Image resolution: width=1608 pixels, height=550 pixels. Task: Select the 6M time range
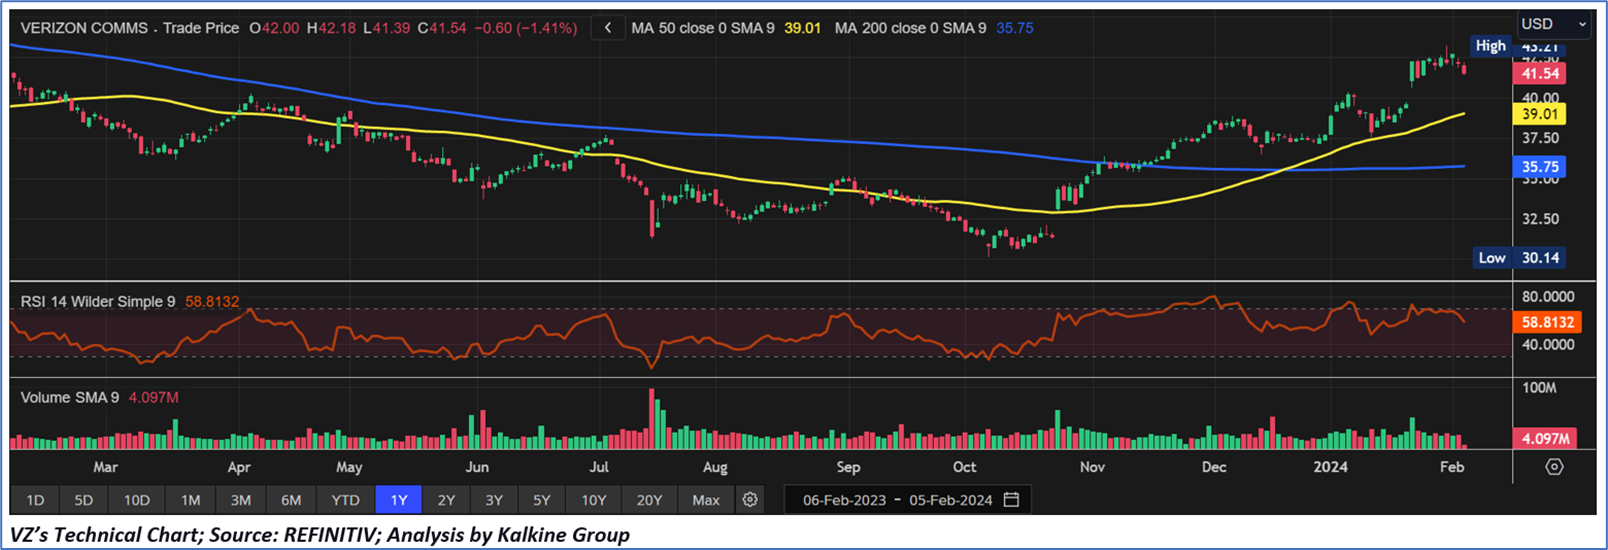(291, 500)
